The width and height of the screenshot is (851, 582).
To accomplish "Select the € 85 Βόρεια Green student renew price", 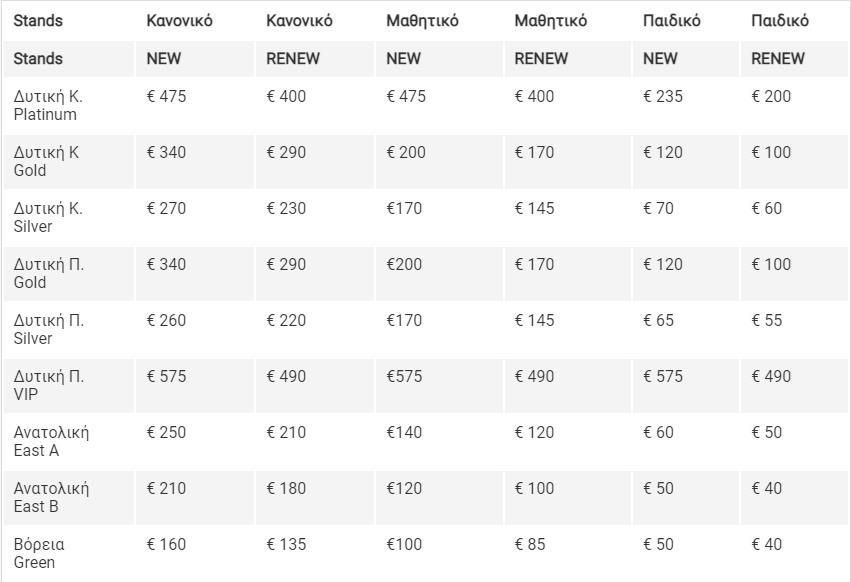I will [x=530, y=543].
